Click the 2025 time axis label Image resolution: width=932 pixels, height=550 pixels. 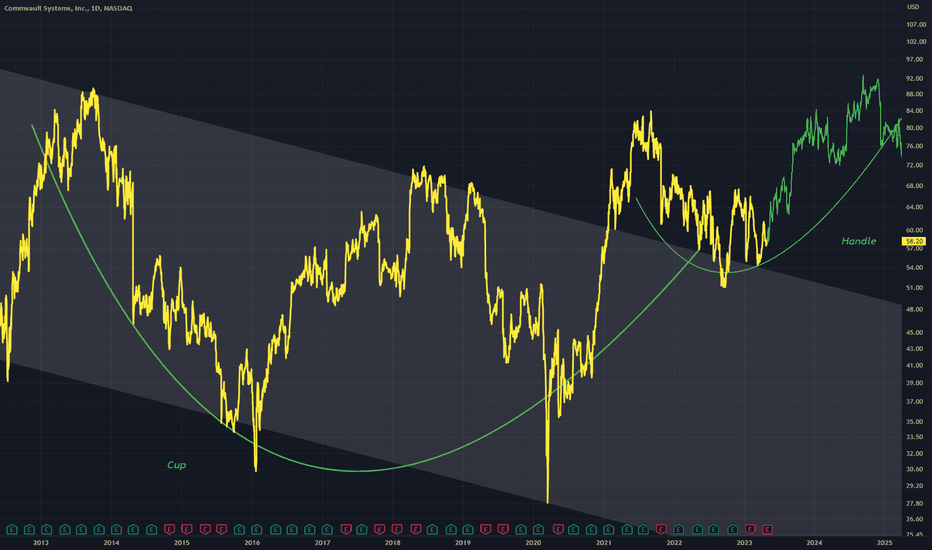(x=884, y=542)
